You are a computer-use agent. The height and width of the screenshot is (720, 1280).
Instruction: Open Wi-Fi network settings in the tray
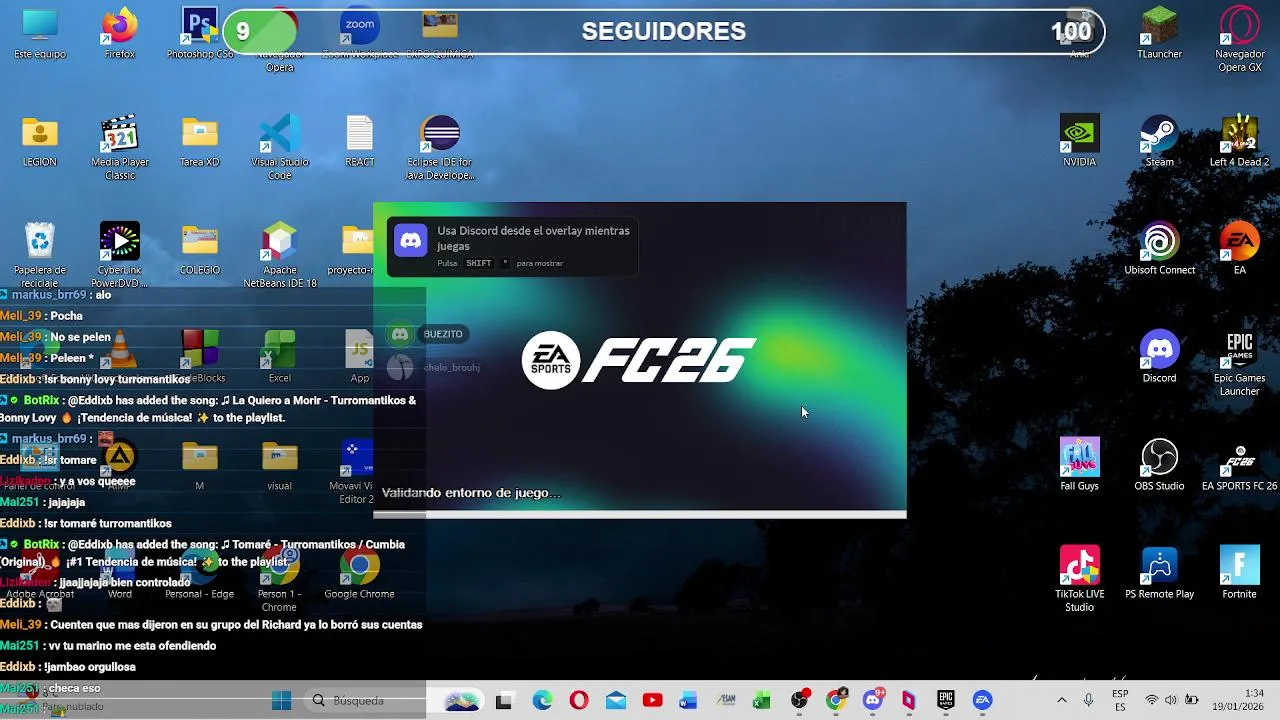pos(1151,701)
